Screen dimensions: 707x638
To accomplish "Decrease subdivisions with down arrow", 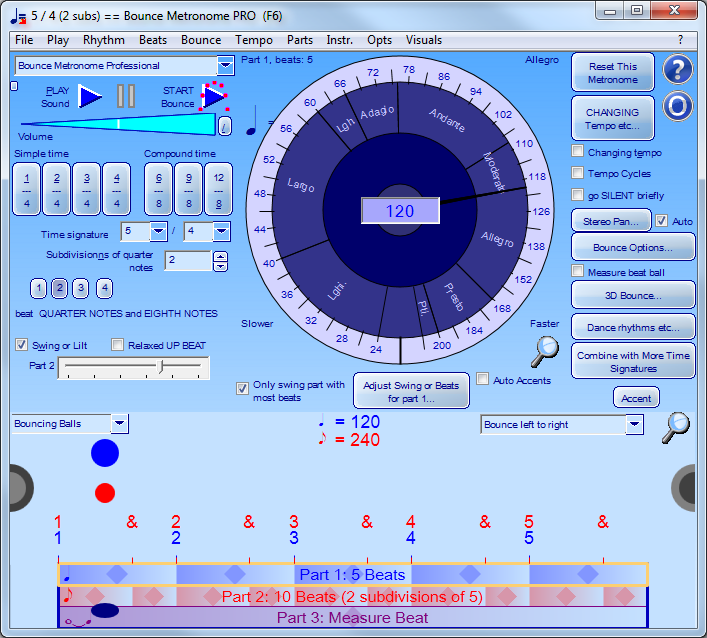I will point(220,266).
